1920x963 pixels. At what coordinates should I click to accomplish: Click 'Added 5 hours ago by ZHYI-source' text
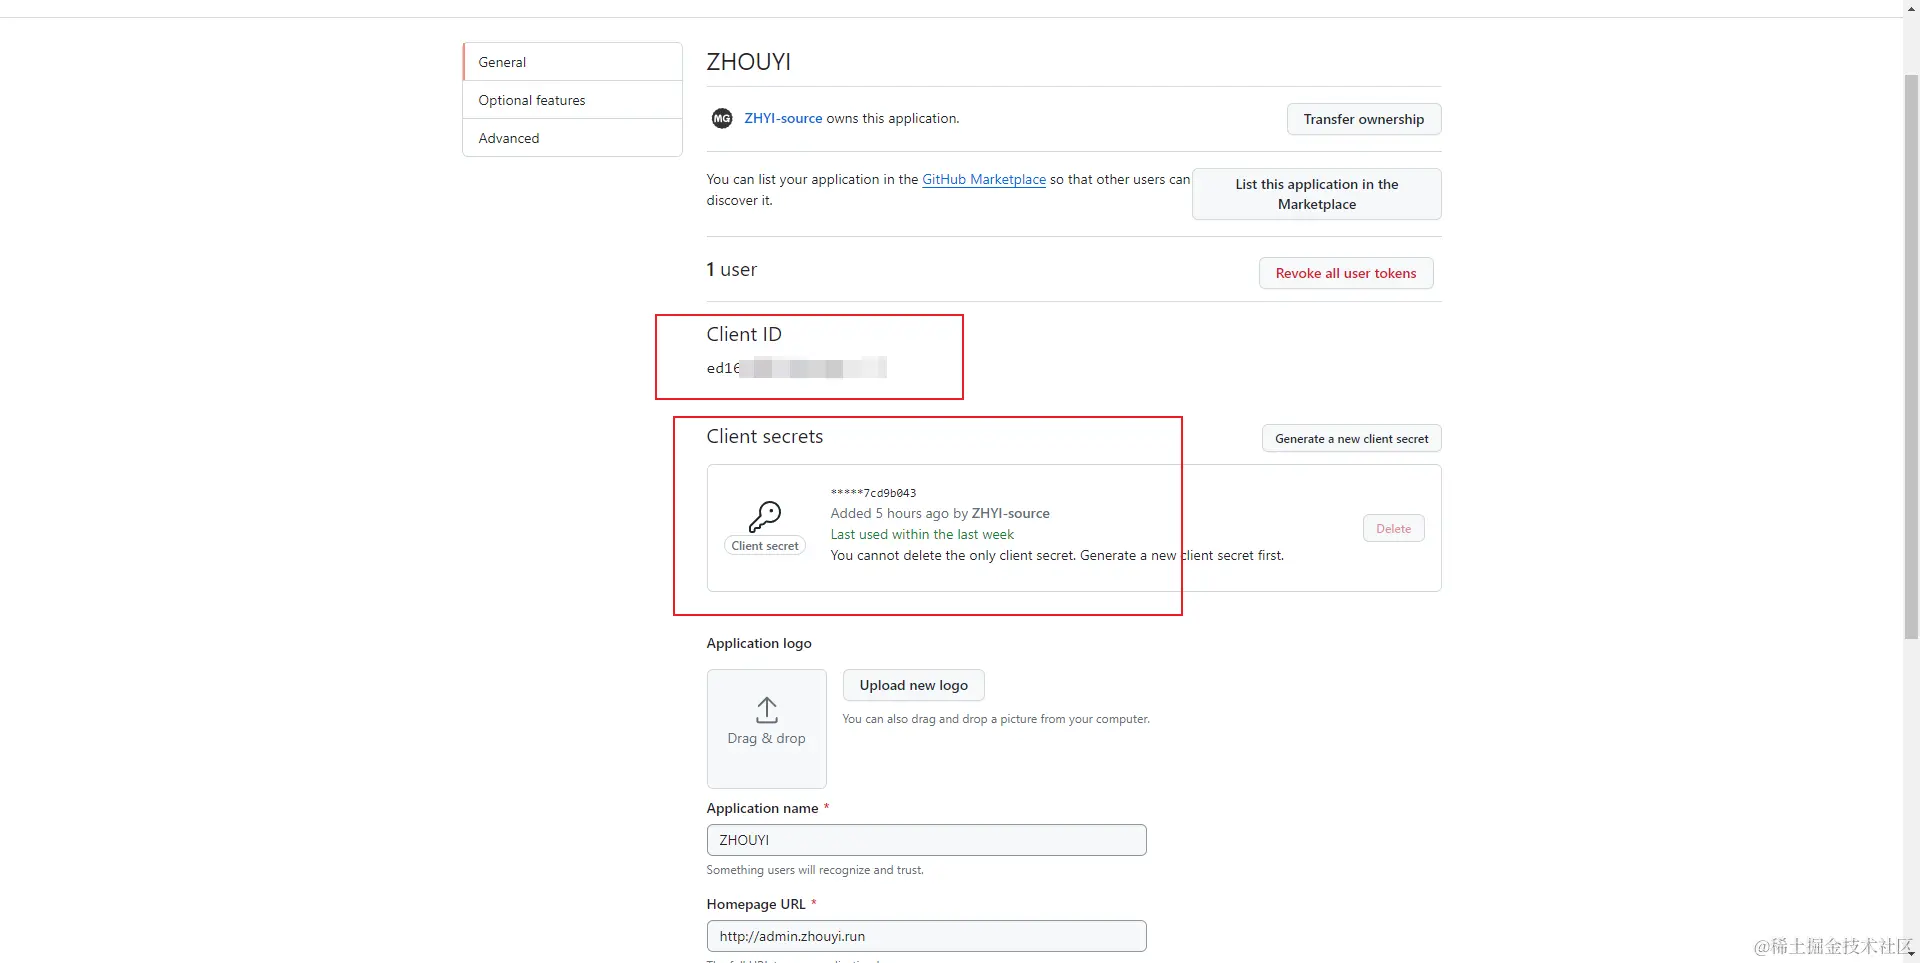pyautogui.click(x=940, y=514)
